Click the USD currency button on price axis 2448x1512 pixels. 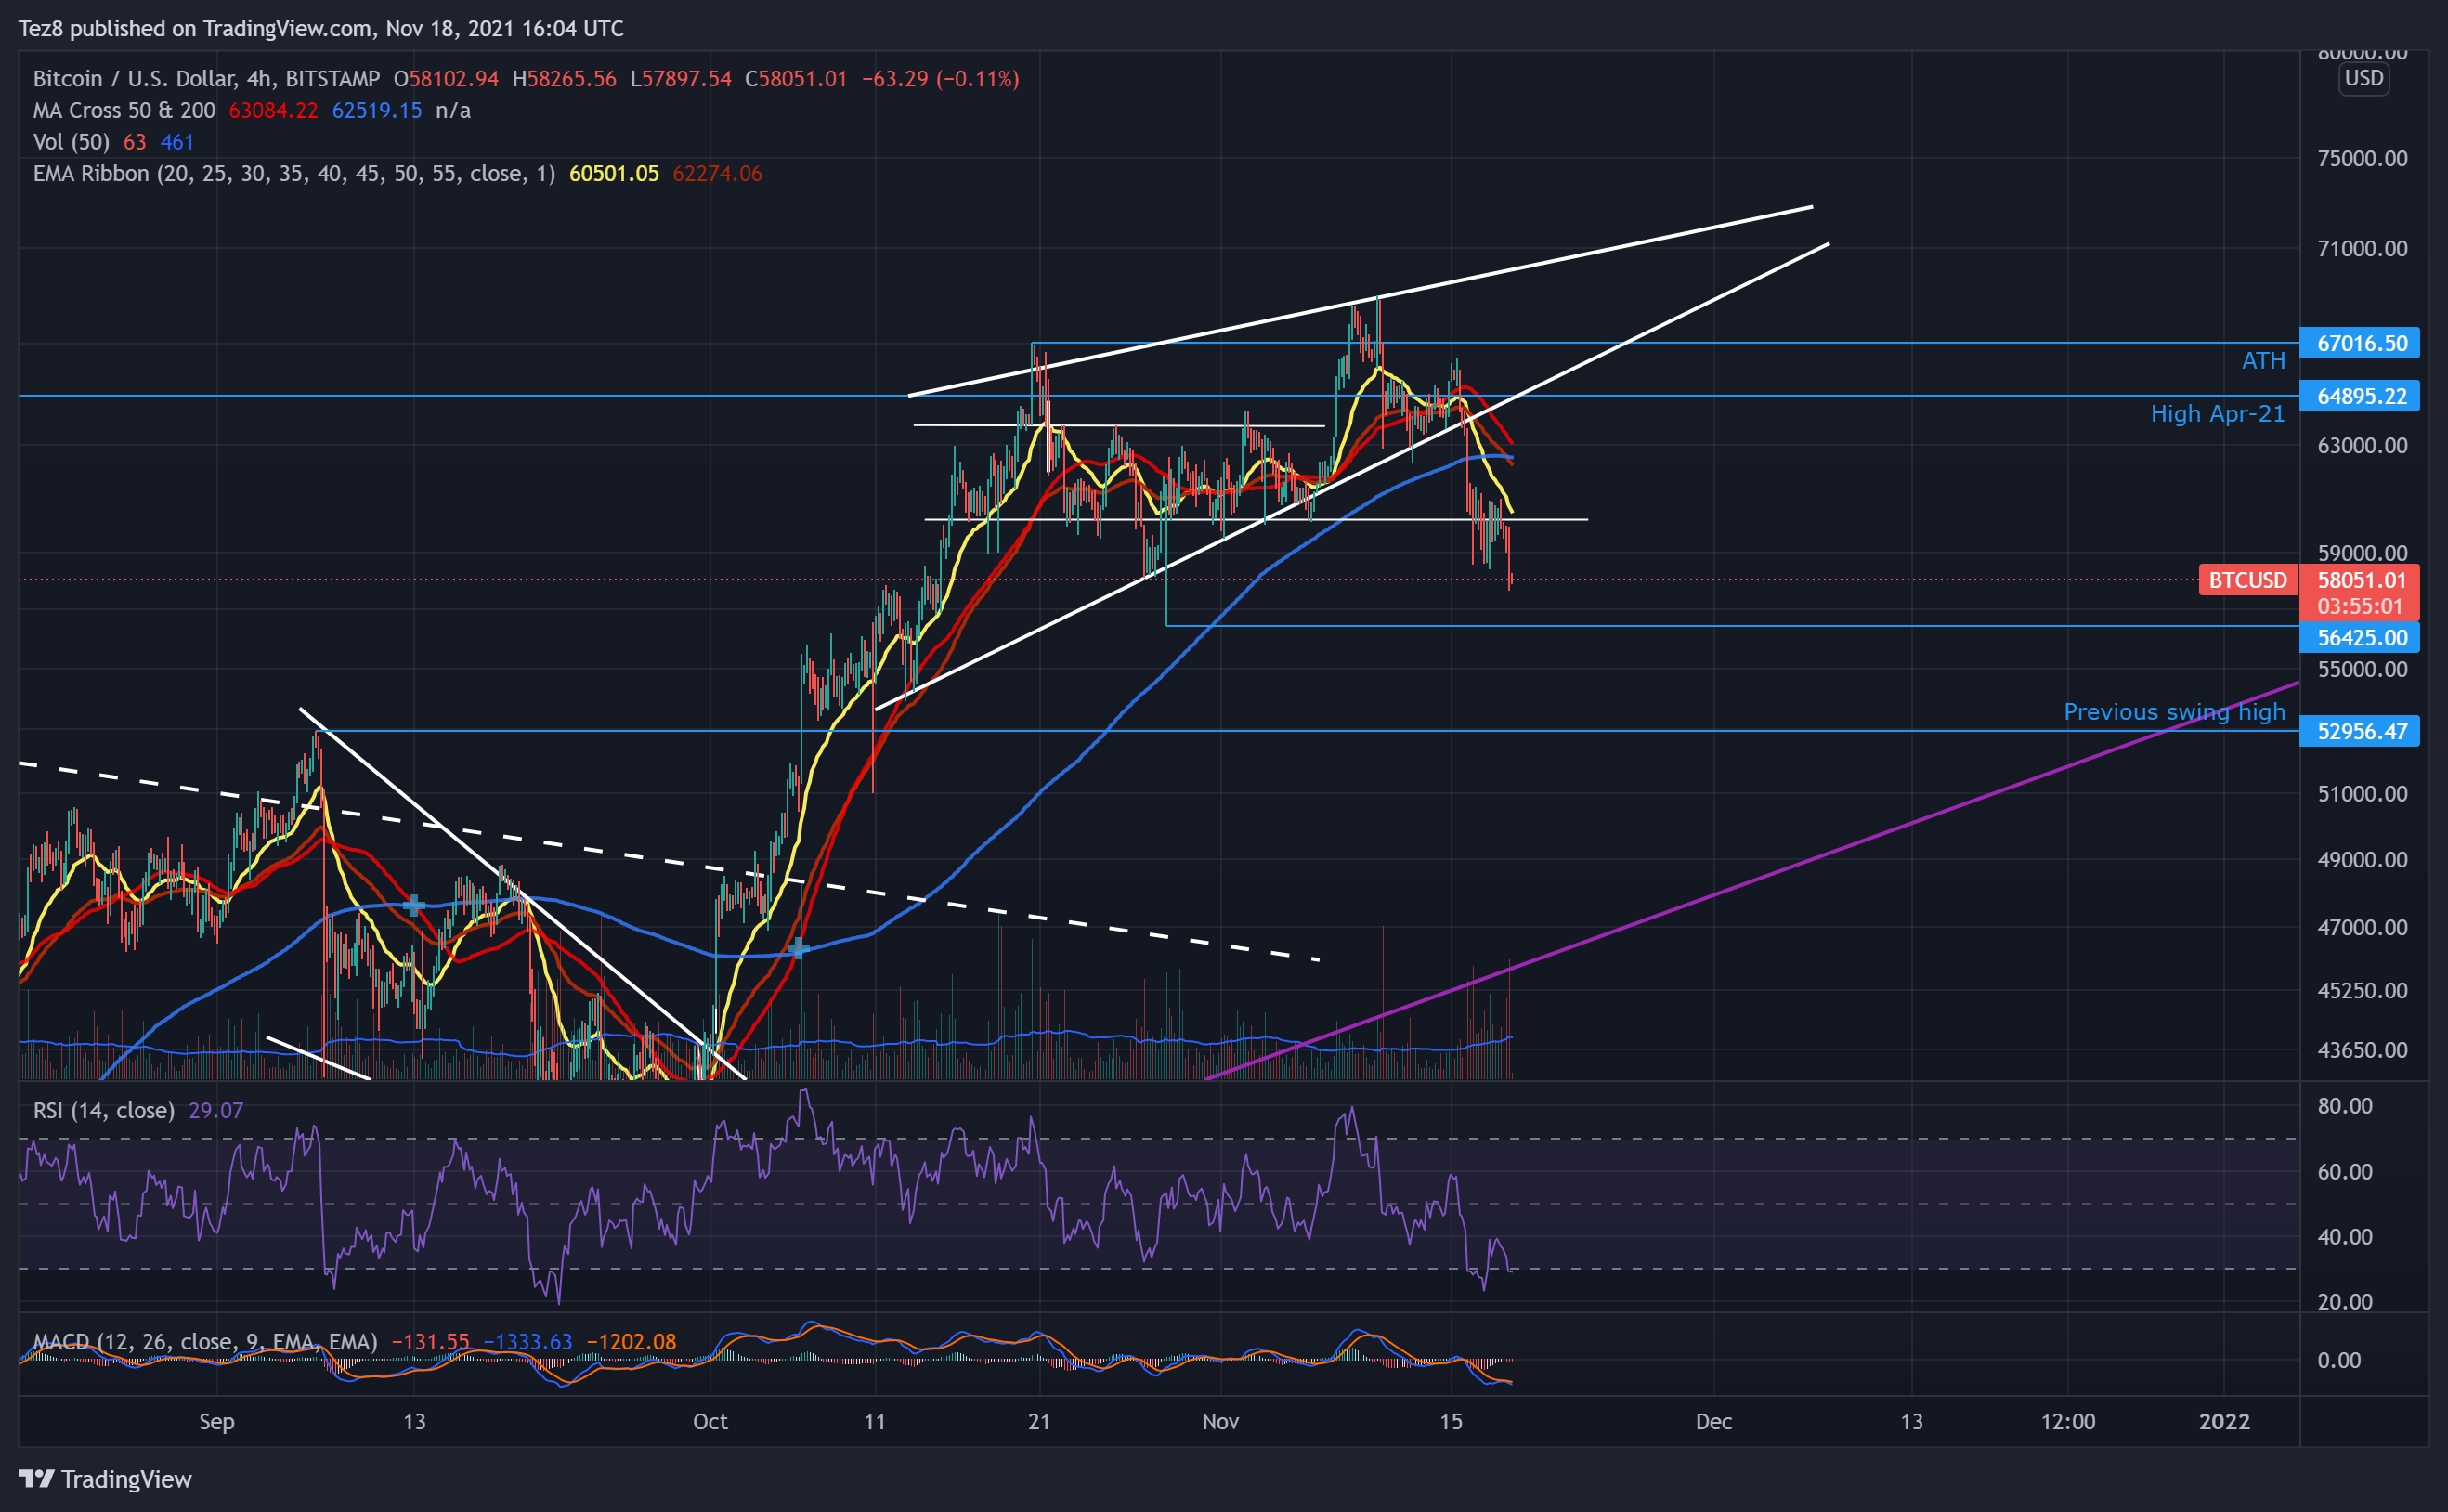click(x=2364, y=78)
